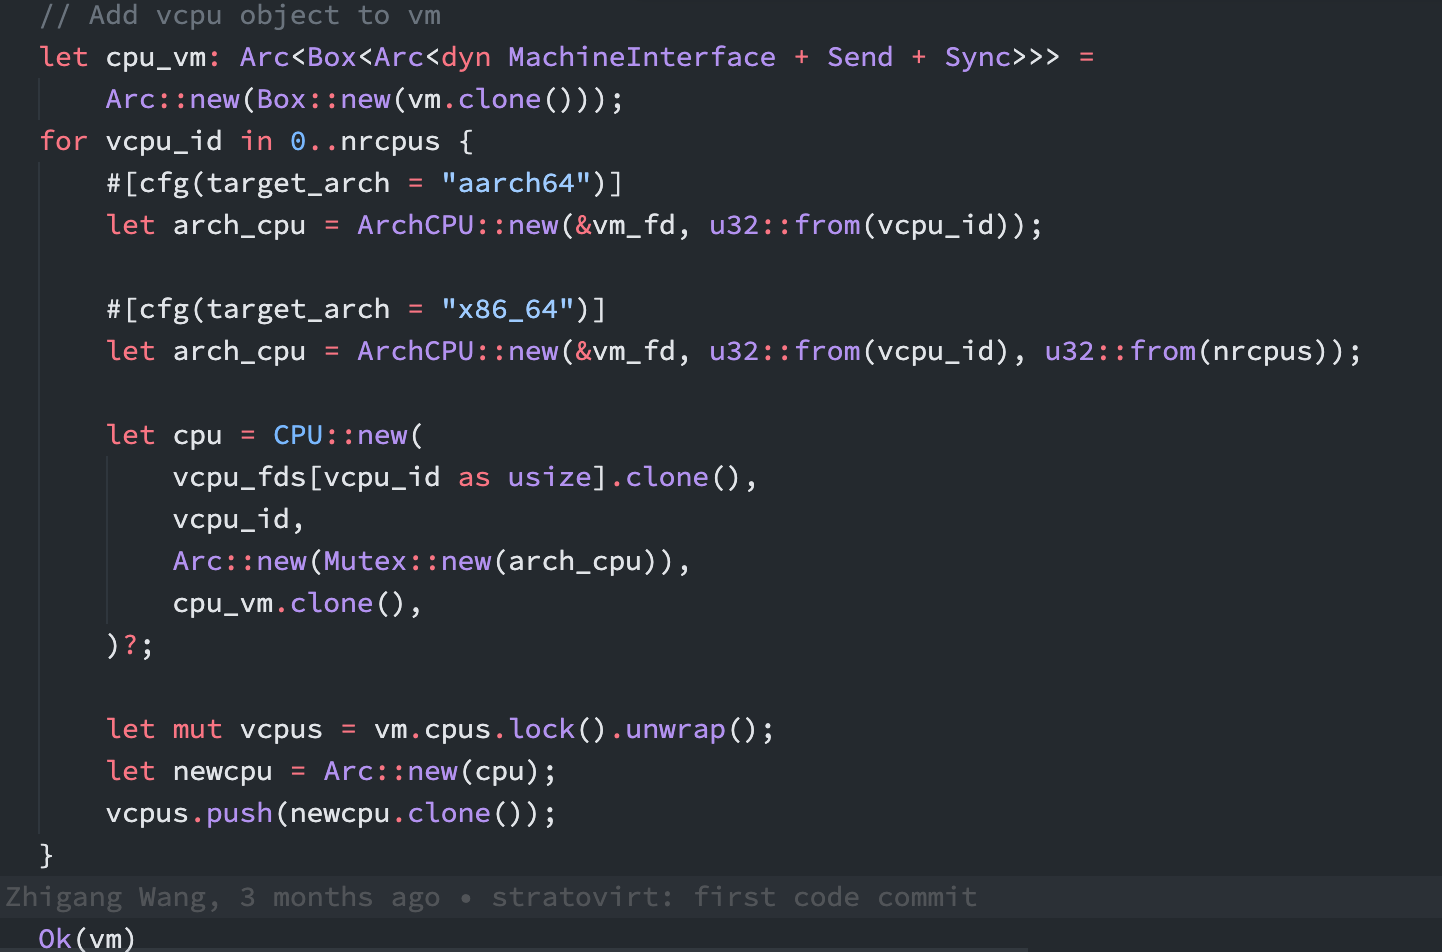The image size is (1442, 952).
Task: Click the closing )?; of CPU::new
Action: [130, 645]
